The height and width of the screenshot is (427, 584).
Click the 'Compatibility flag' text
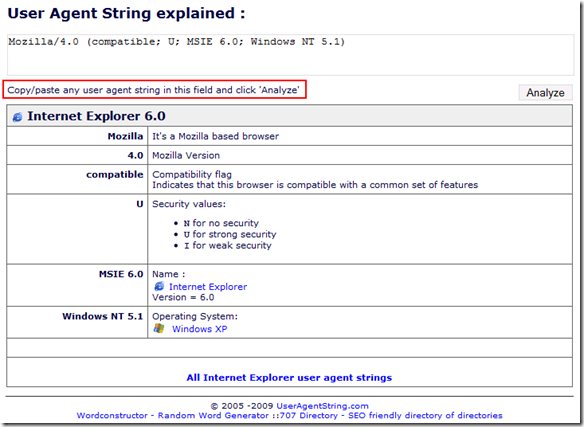coord(192,174)
